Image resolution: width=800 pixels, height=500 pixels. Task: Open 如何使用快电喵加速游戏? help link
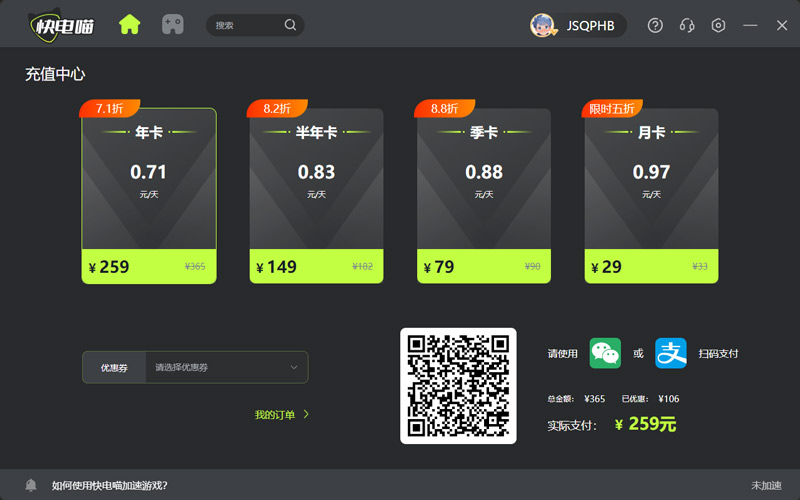click(110, 485)
